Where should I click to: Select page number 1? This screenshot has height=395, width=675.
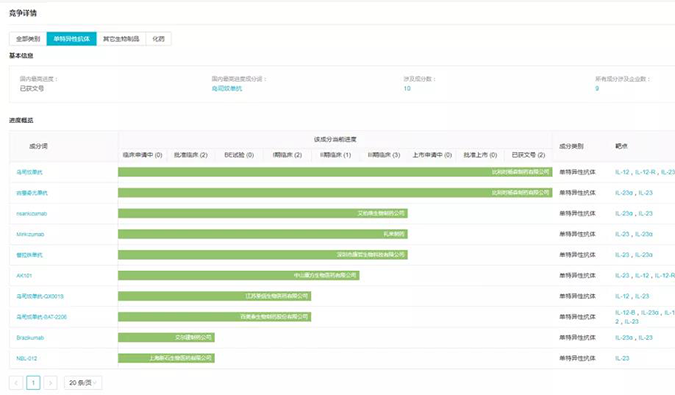(33, 383)
